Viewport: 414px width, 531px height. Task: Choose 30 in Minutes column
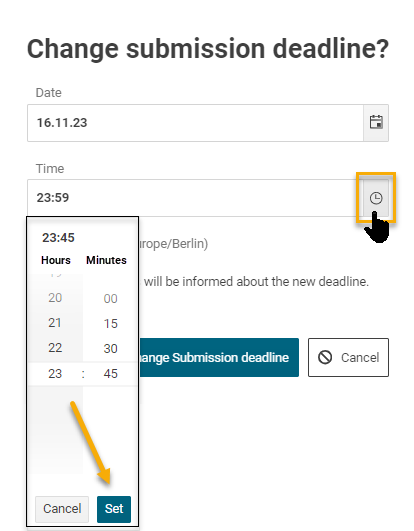pos(110,349)
